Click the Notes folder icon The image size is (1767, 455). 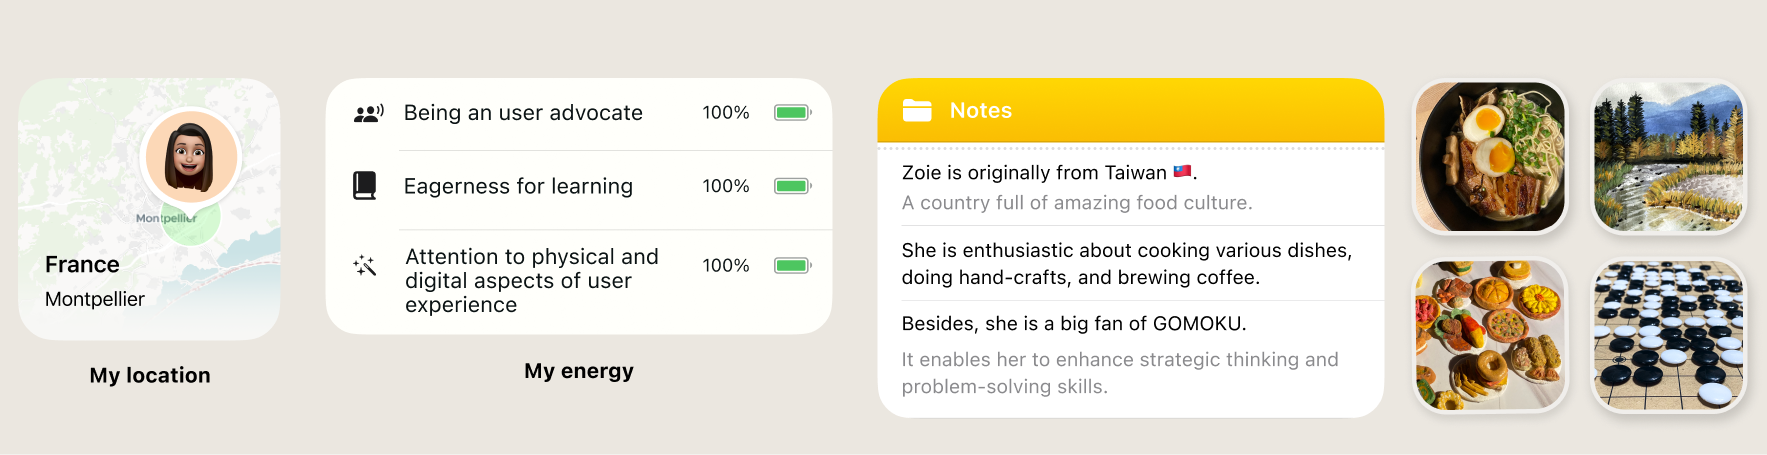[917, 110]
